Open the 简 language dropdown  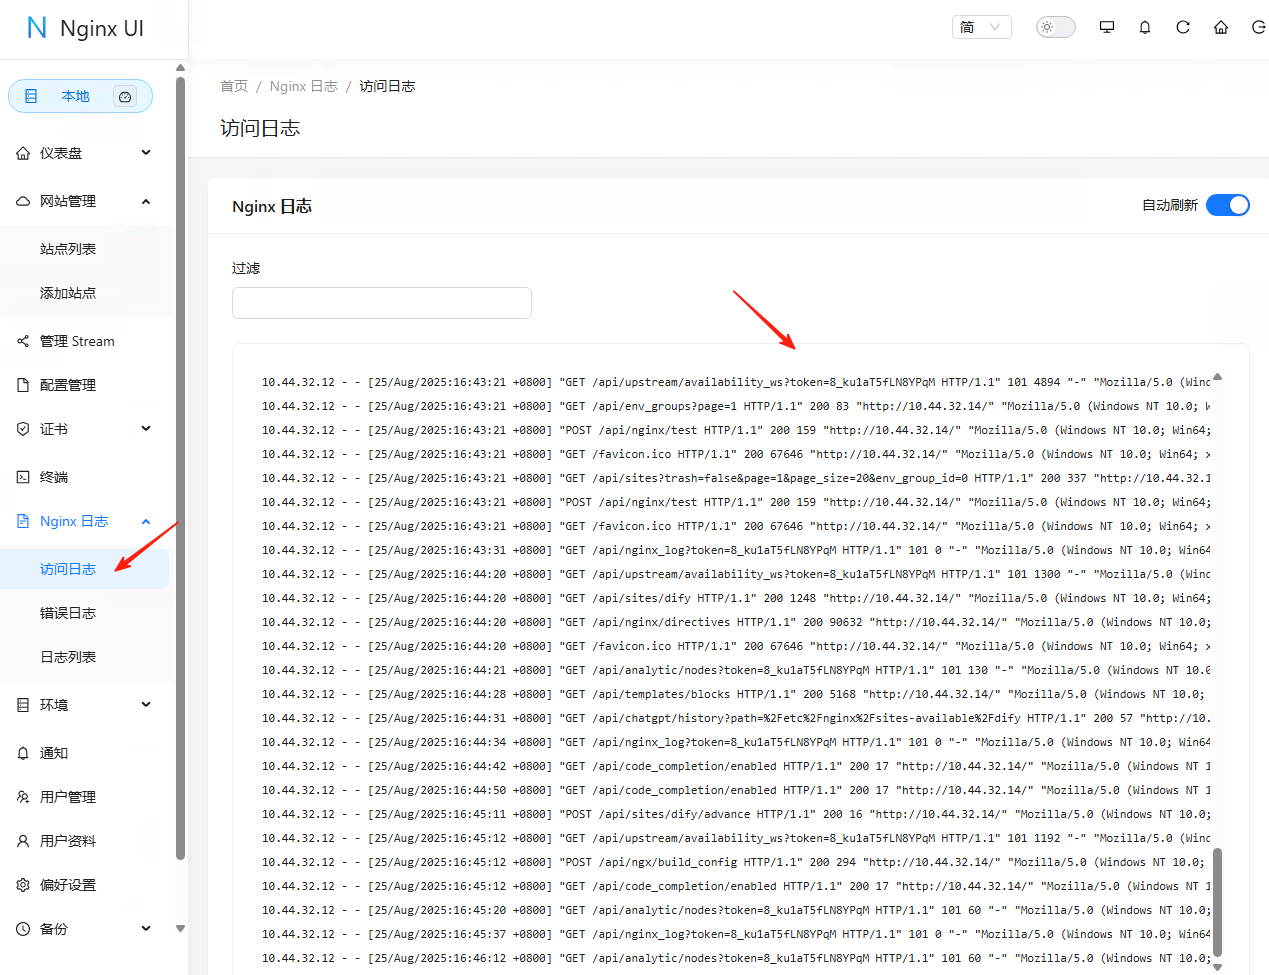click(x=981, y=27)
